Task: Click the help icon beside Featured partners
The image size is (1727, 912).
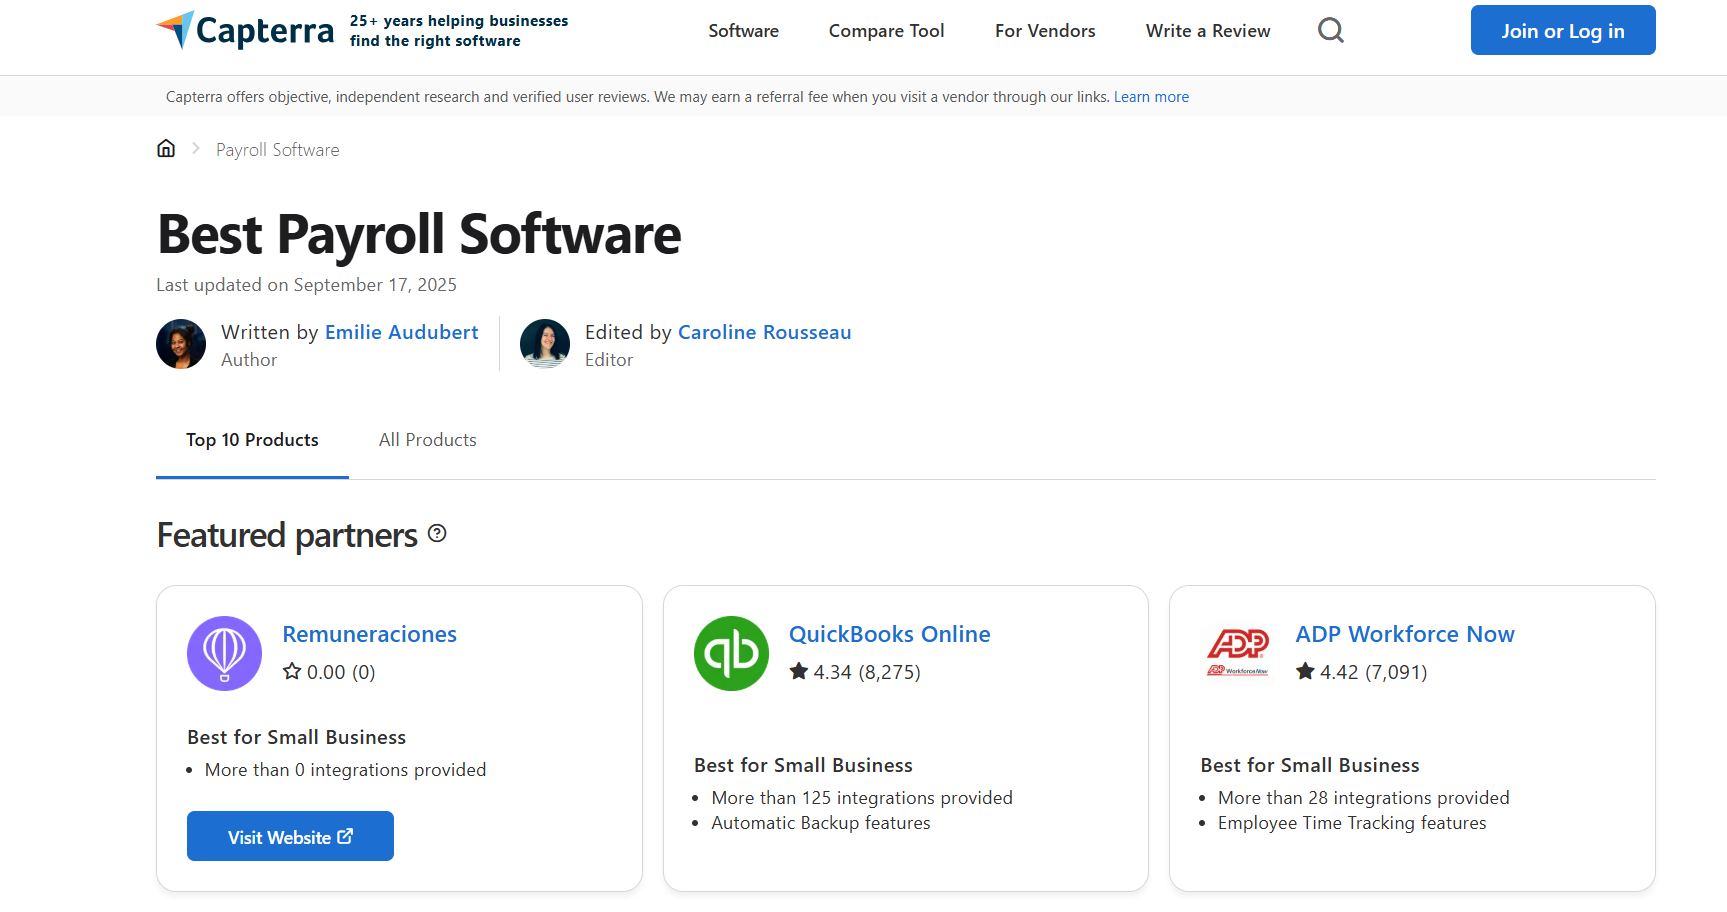Action: click(x=437, y=534)
